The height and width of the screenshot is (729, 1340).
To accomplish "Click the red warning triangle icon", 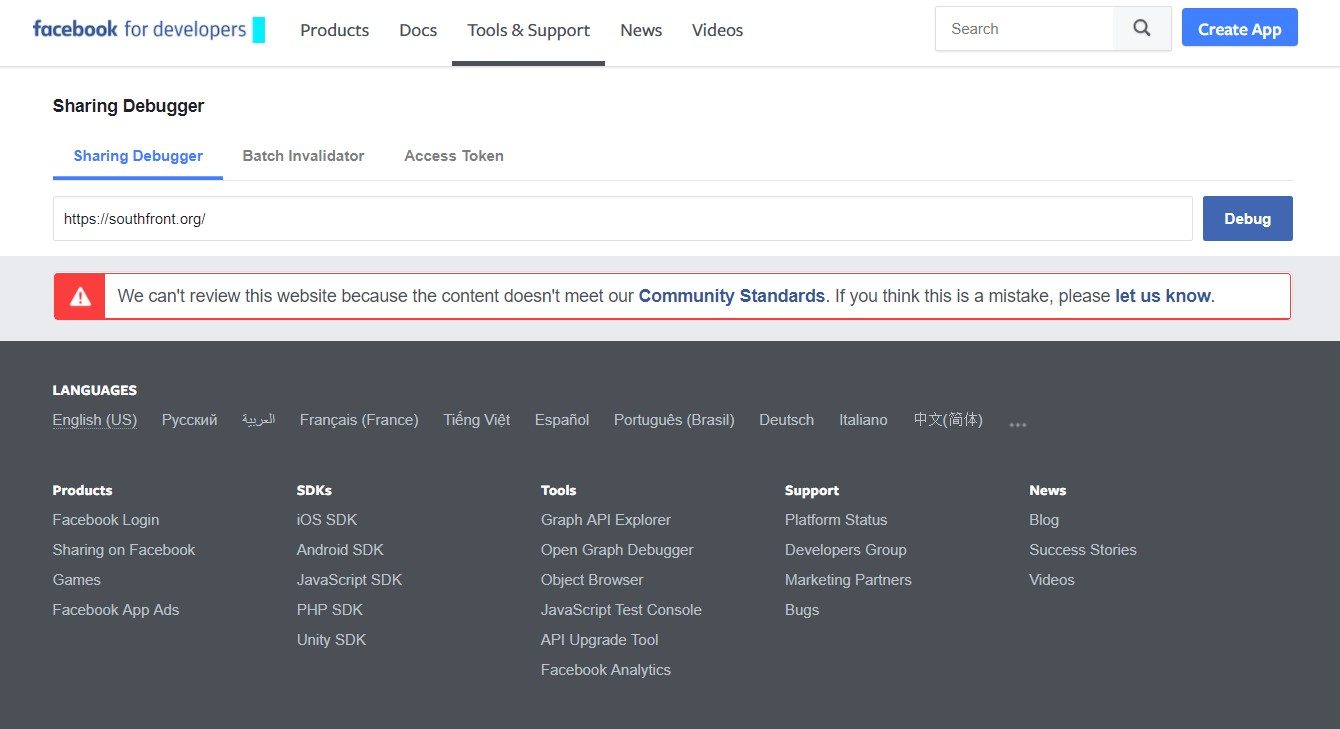I will click(x=80, y=296).
